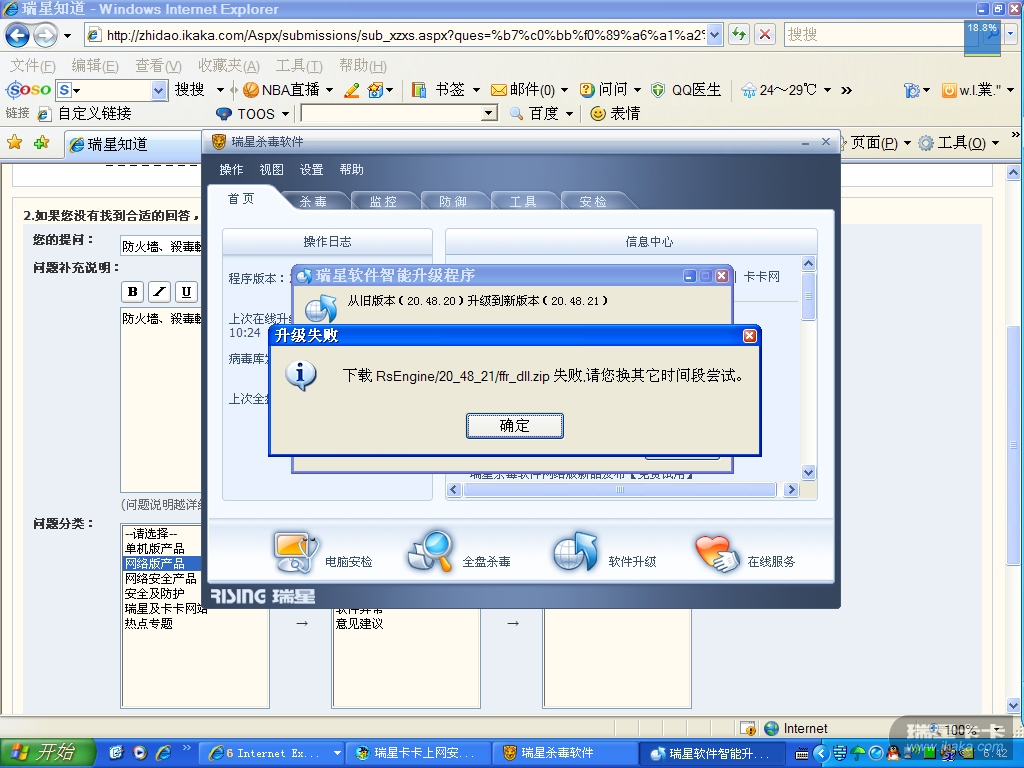Expand the TOOS toolbar dropdown
This screenshot has height=768, width=1024.
coord(285,114)
